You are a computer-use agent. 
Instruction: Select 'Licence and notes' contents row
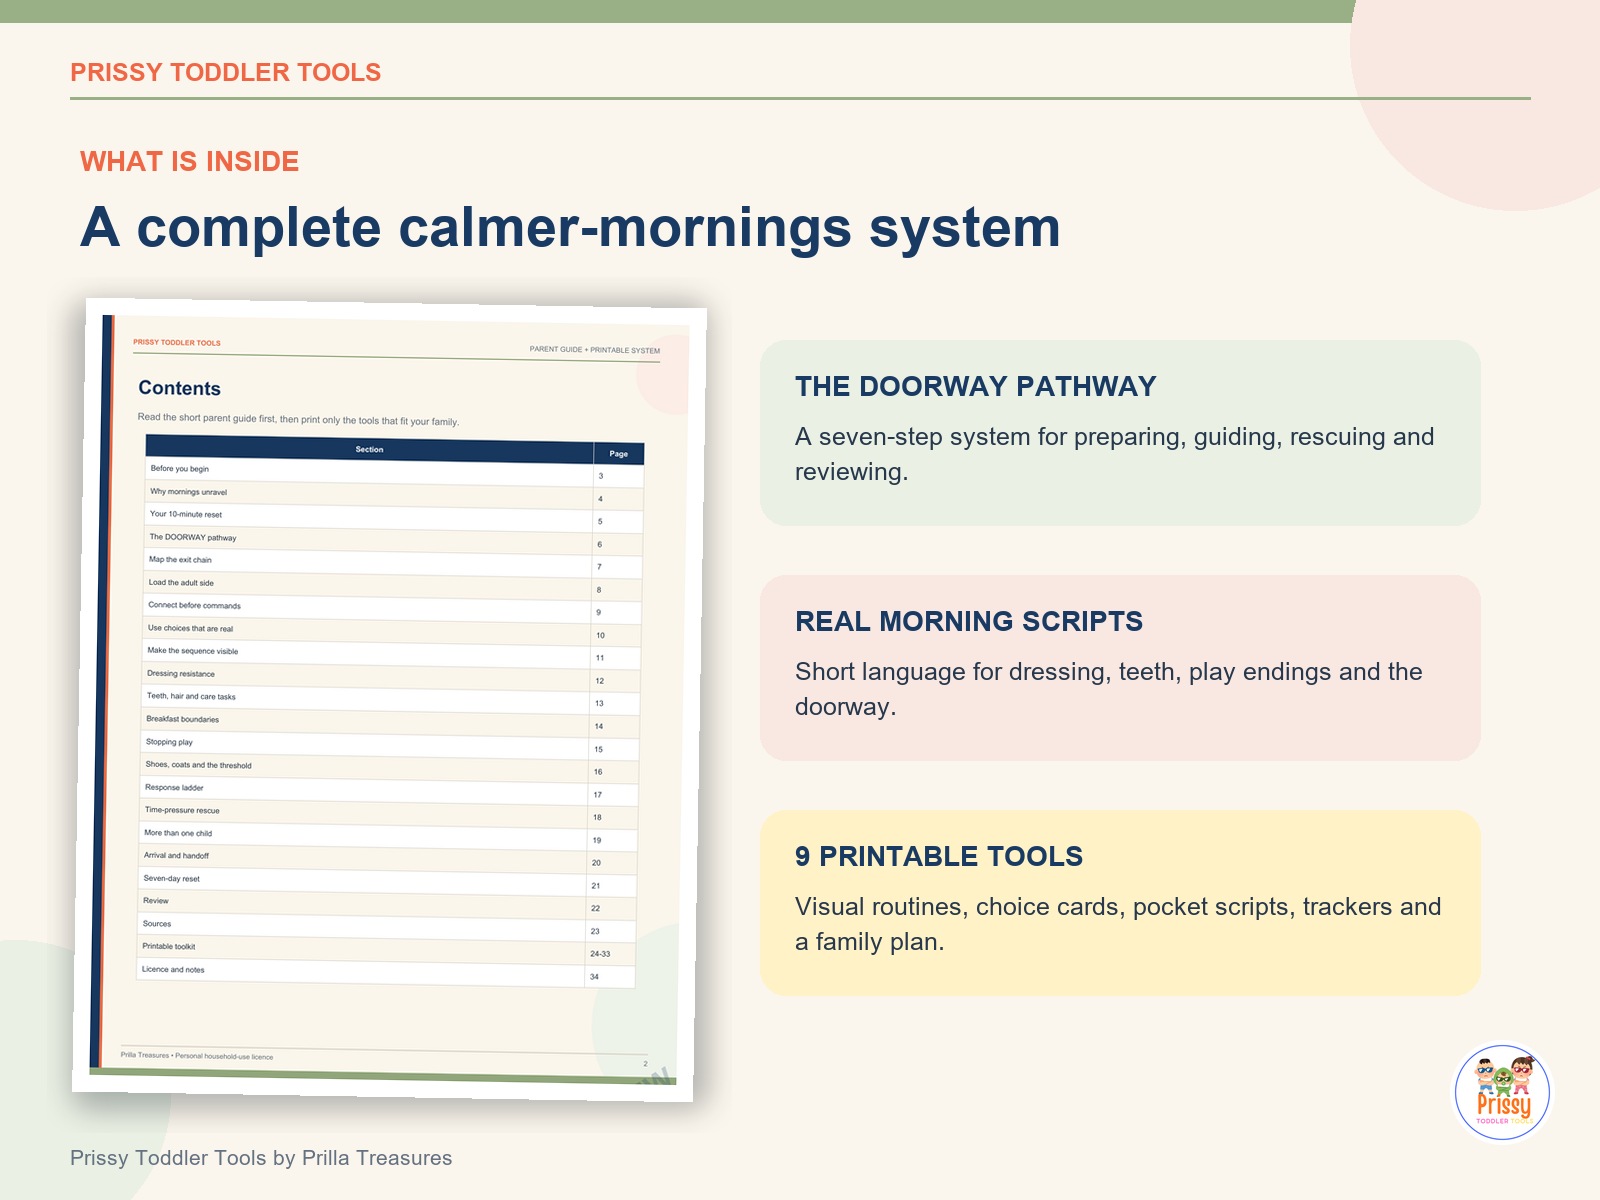point(385,973)
